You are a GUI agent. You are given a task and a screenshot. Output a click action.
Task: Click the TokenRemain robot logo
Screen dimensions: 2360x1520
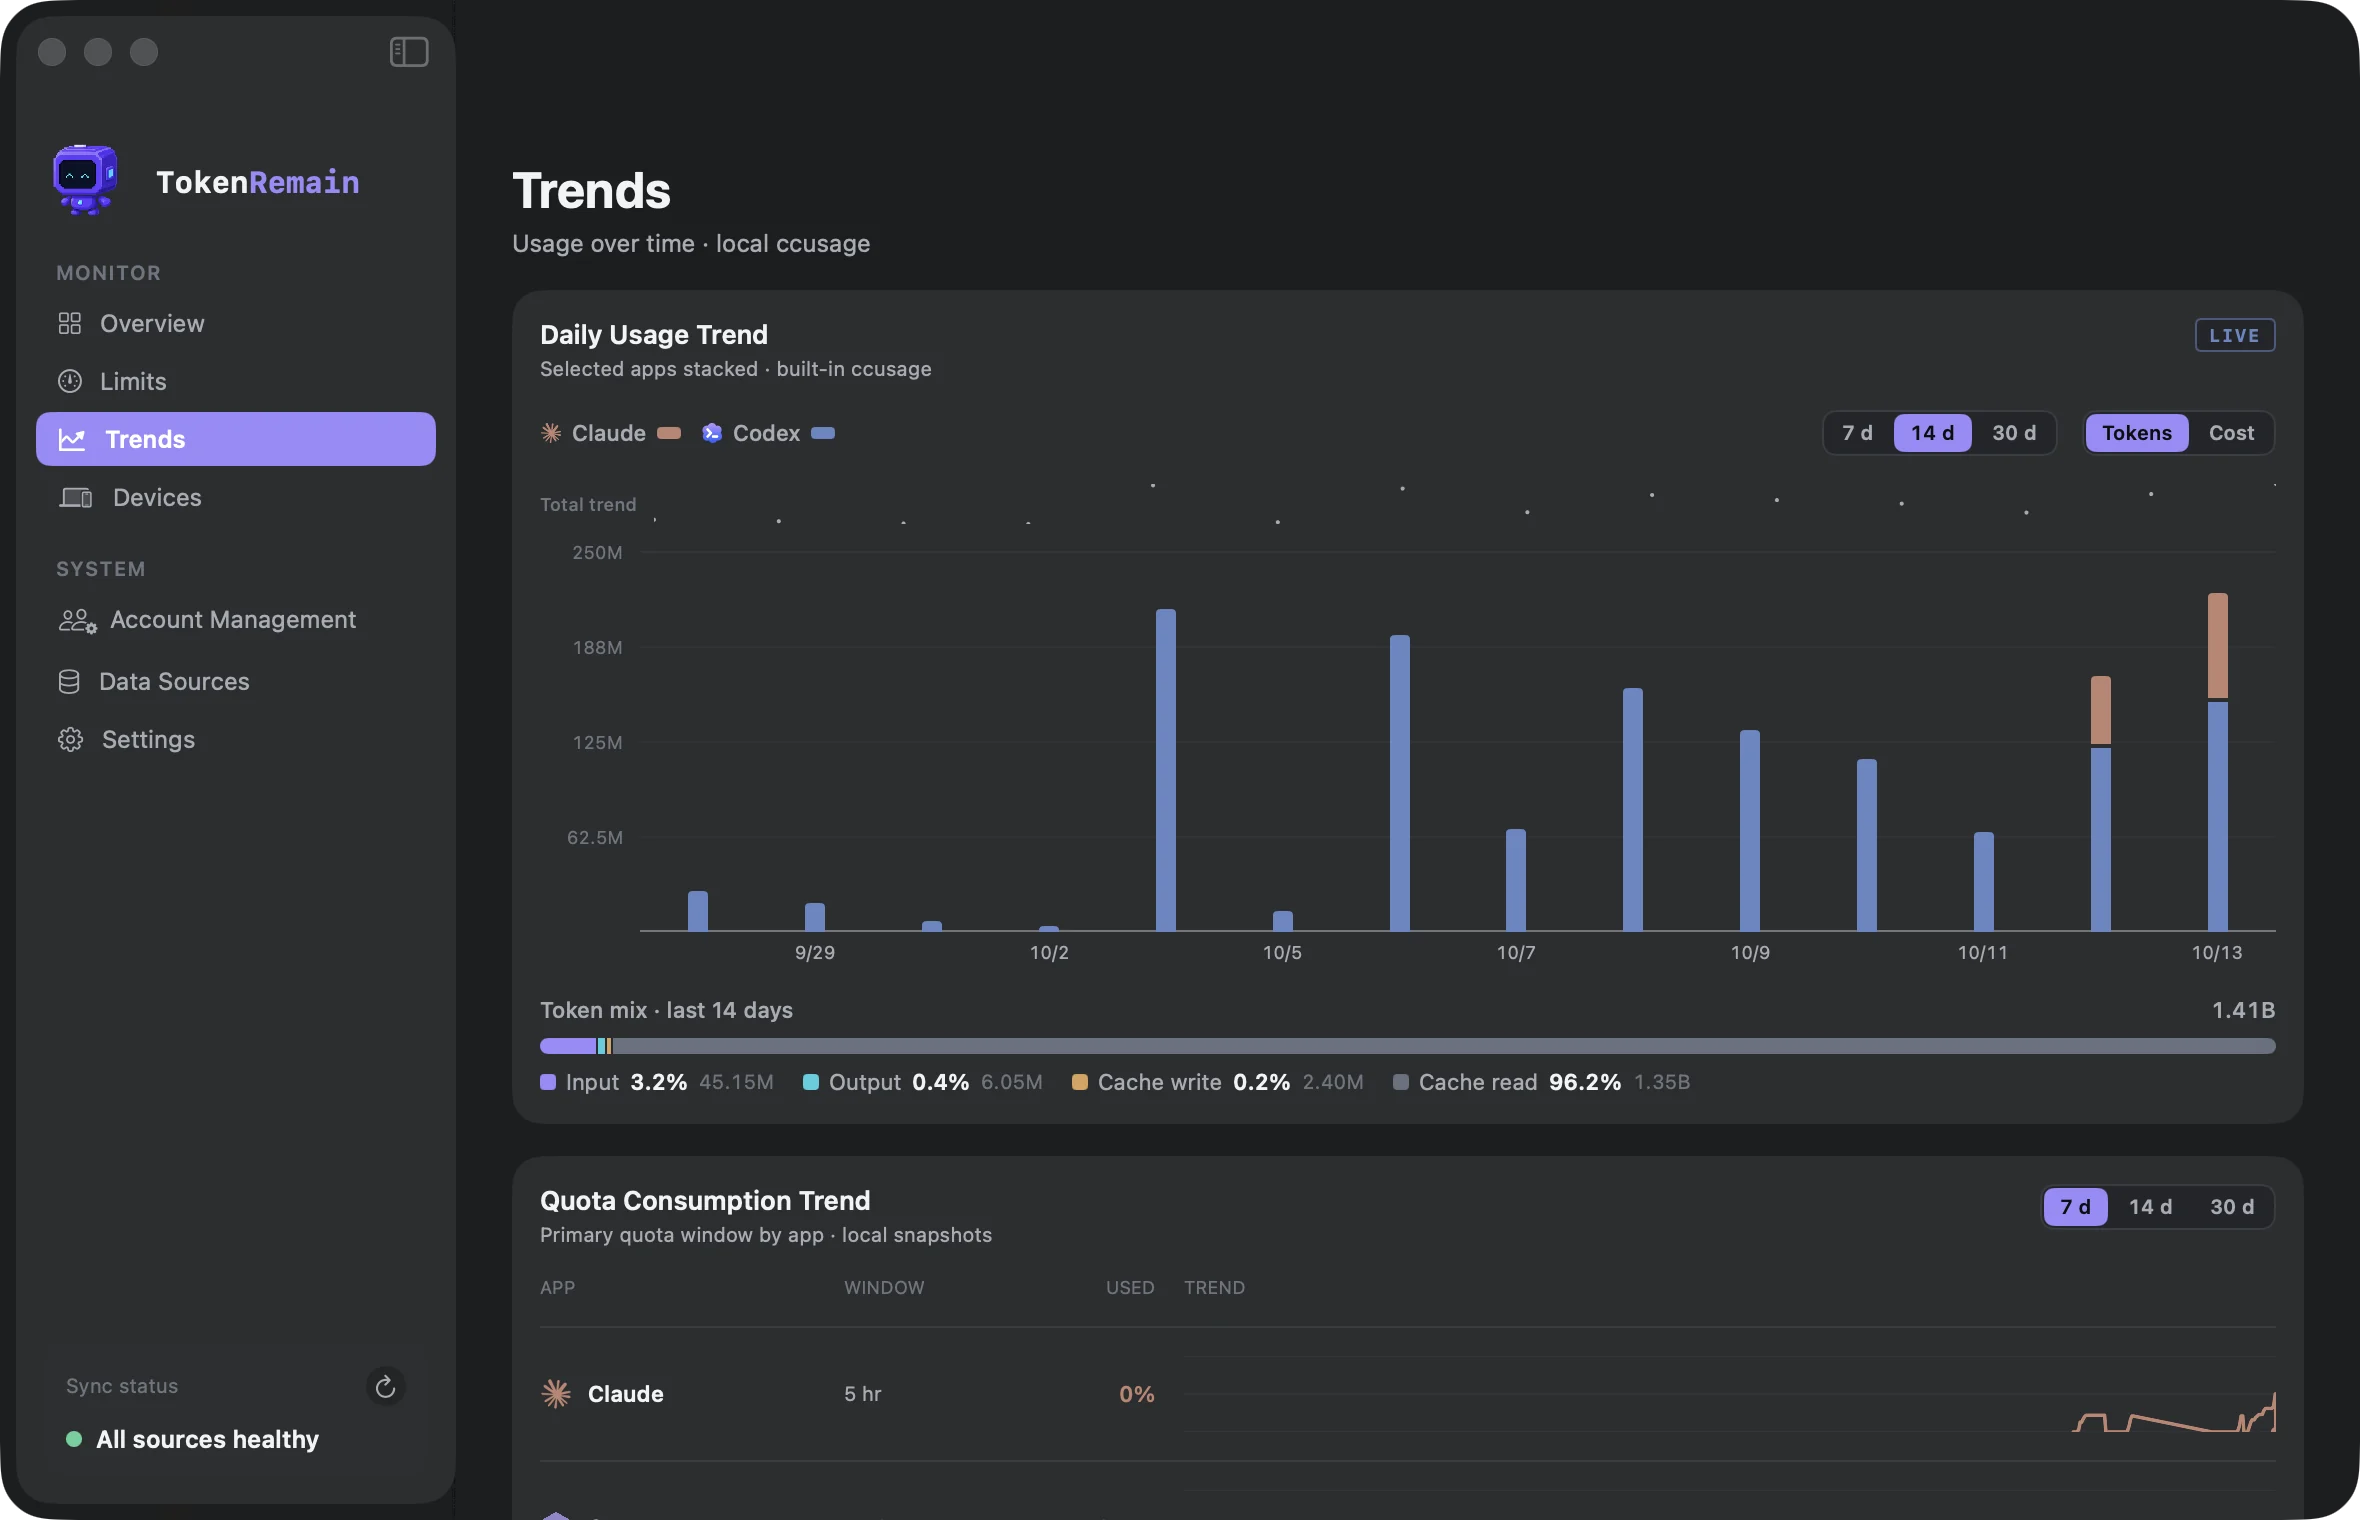pos(85,180)
